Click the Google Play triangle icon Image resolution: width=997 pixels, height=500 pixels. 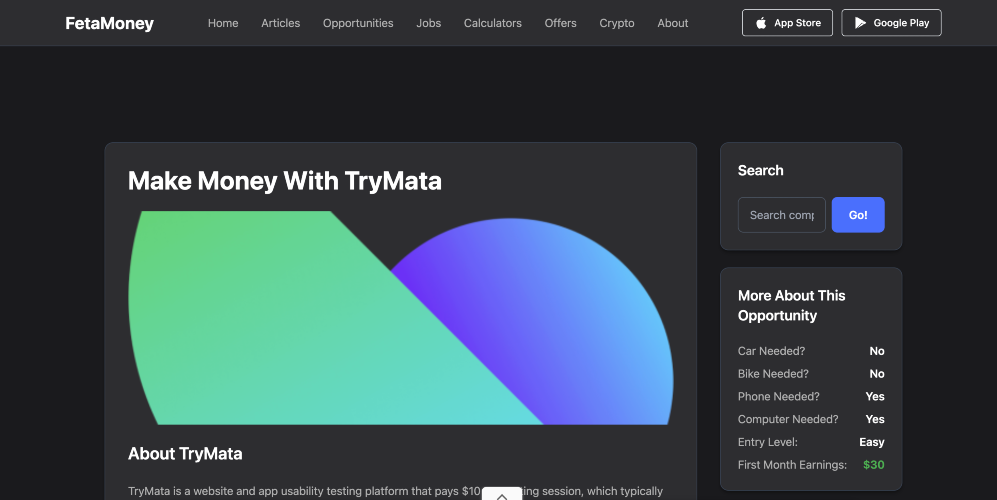(860, 23)
